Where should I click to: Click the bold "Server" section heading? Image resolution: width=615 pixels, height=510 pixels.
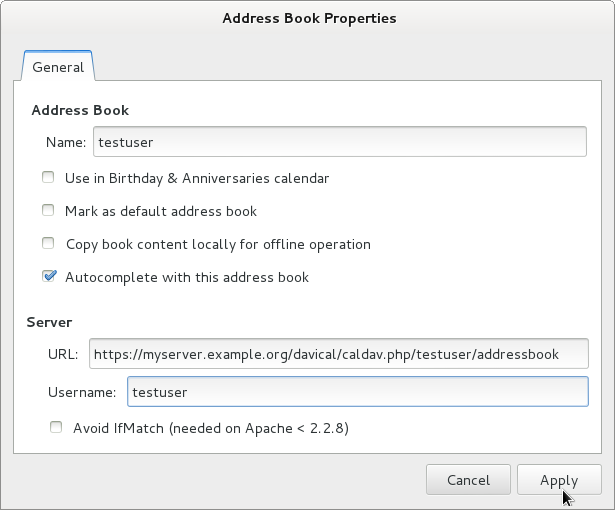pos(49,322)
